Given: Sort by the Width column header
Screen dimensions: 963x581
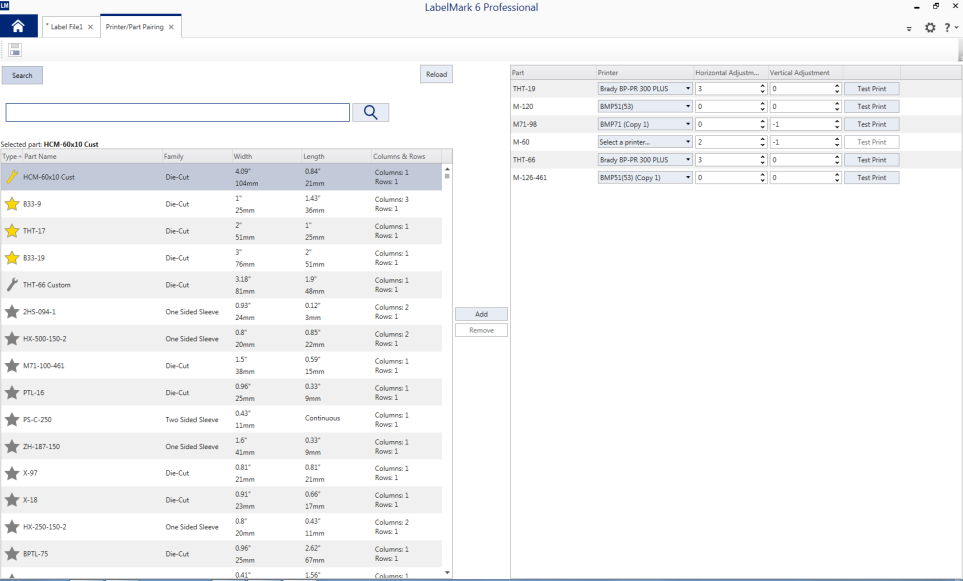Looking at the screenshot, I should (x=267, y=156).
